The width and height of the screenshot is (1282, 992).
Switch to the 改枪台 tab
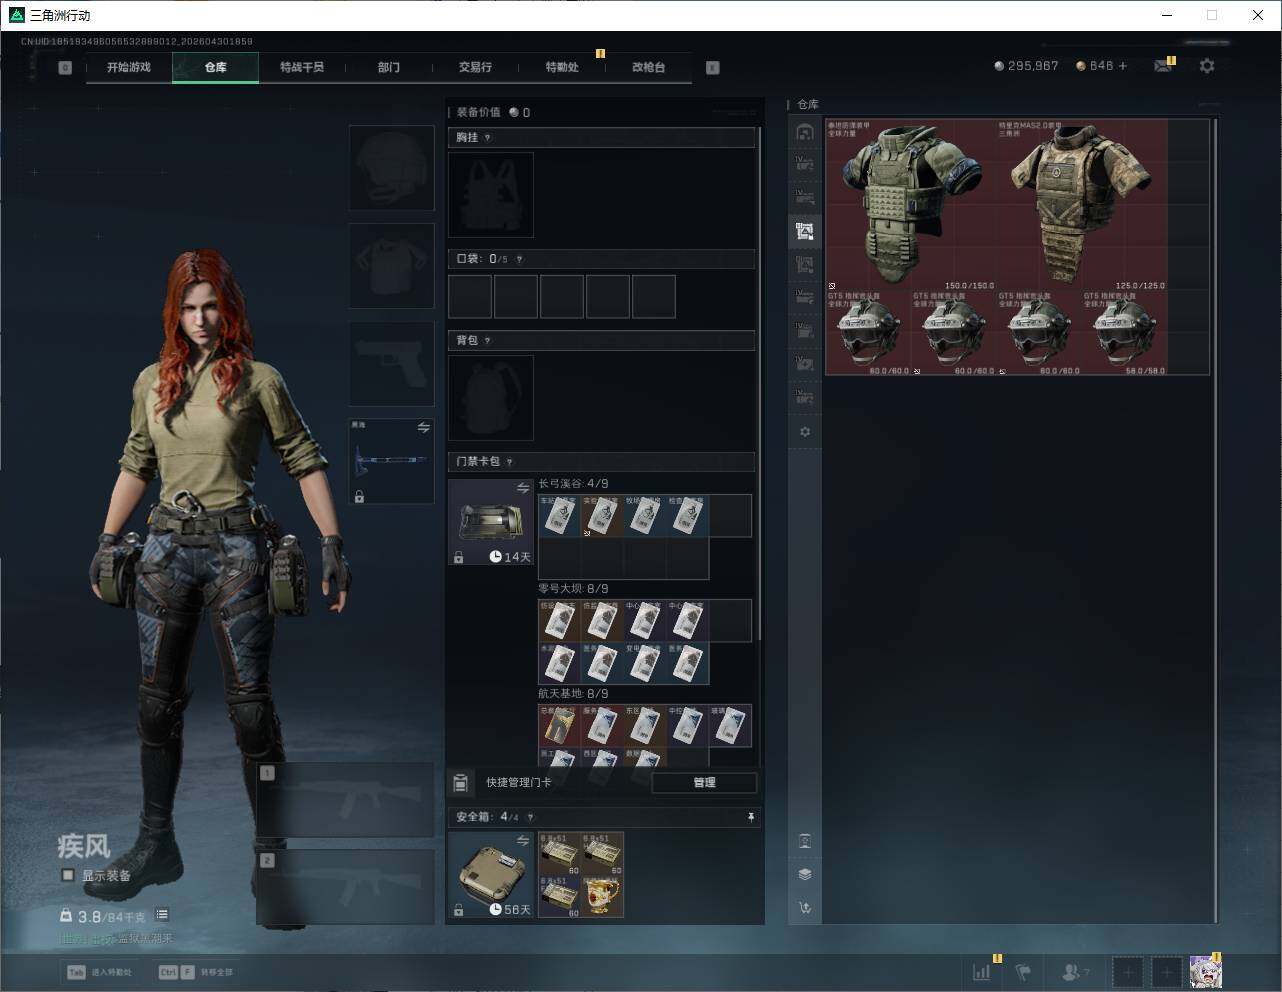648,67
